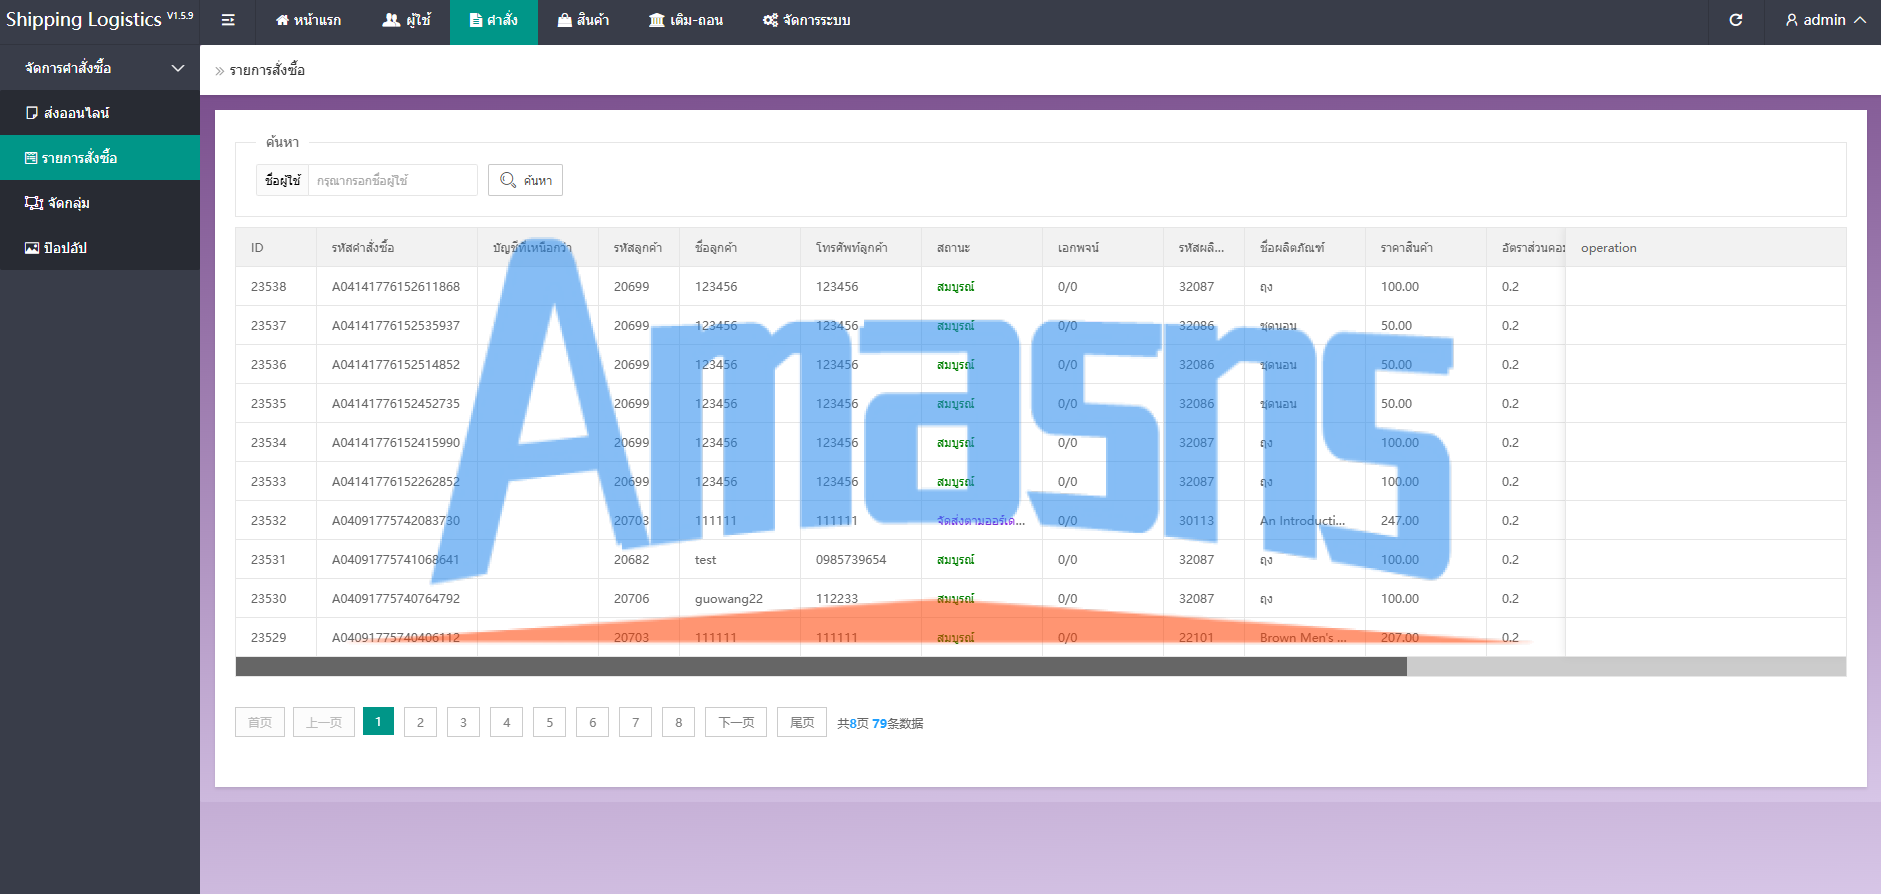Go to page 6

592,722
